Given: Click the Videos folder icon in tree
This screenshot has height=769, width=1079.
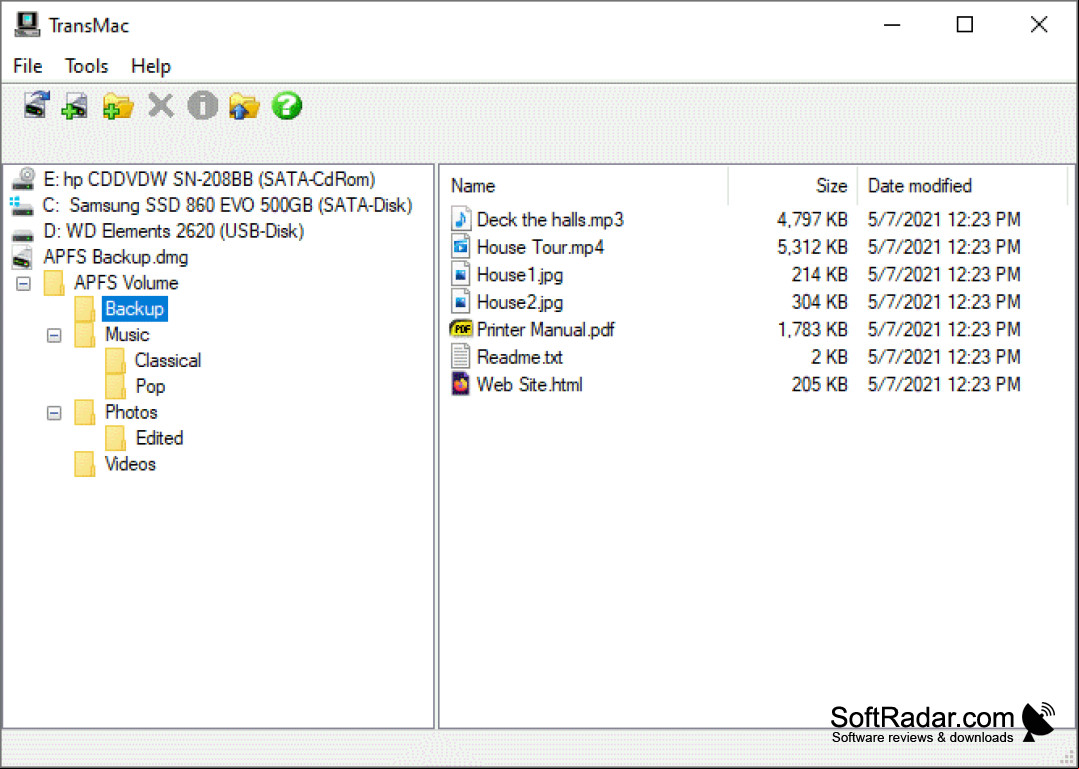Looking at the screenshot, I should pos(85,464).
